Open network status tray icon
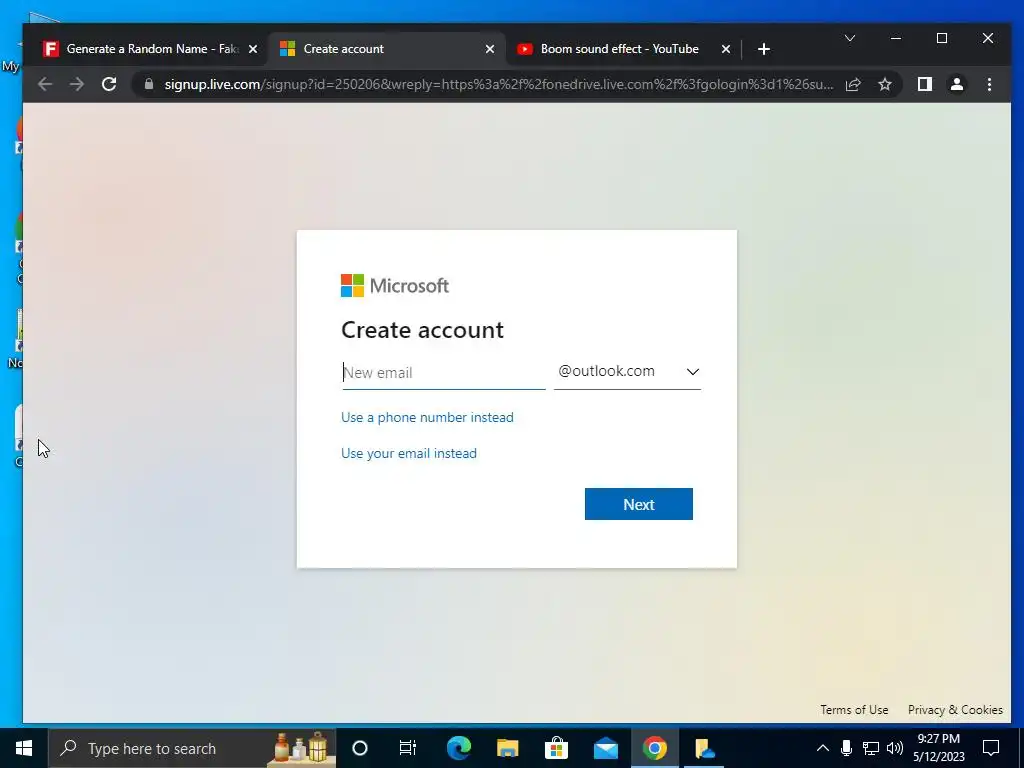 tap(871, 748)
